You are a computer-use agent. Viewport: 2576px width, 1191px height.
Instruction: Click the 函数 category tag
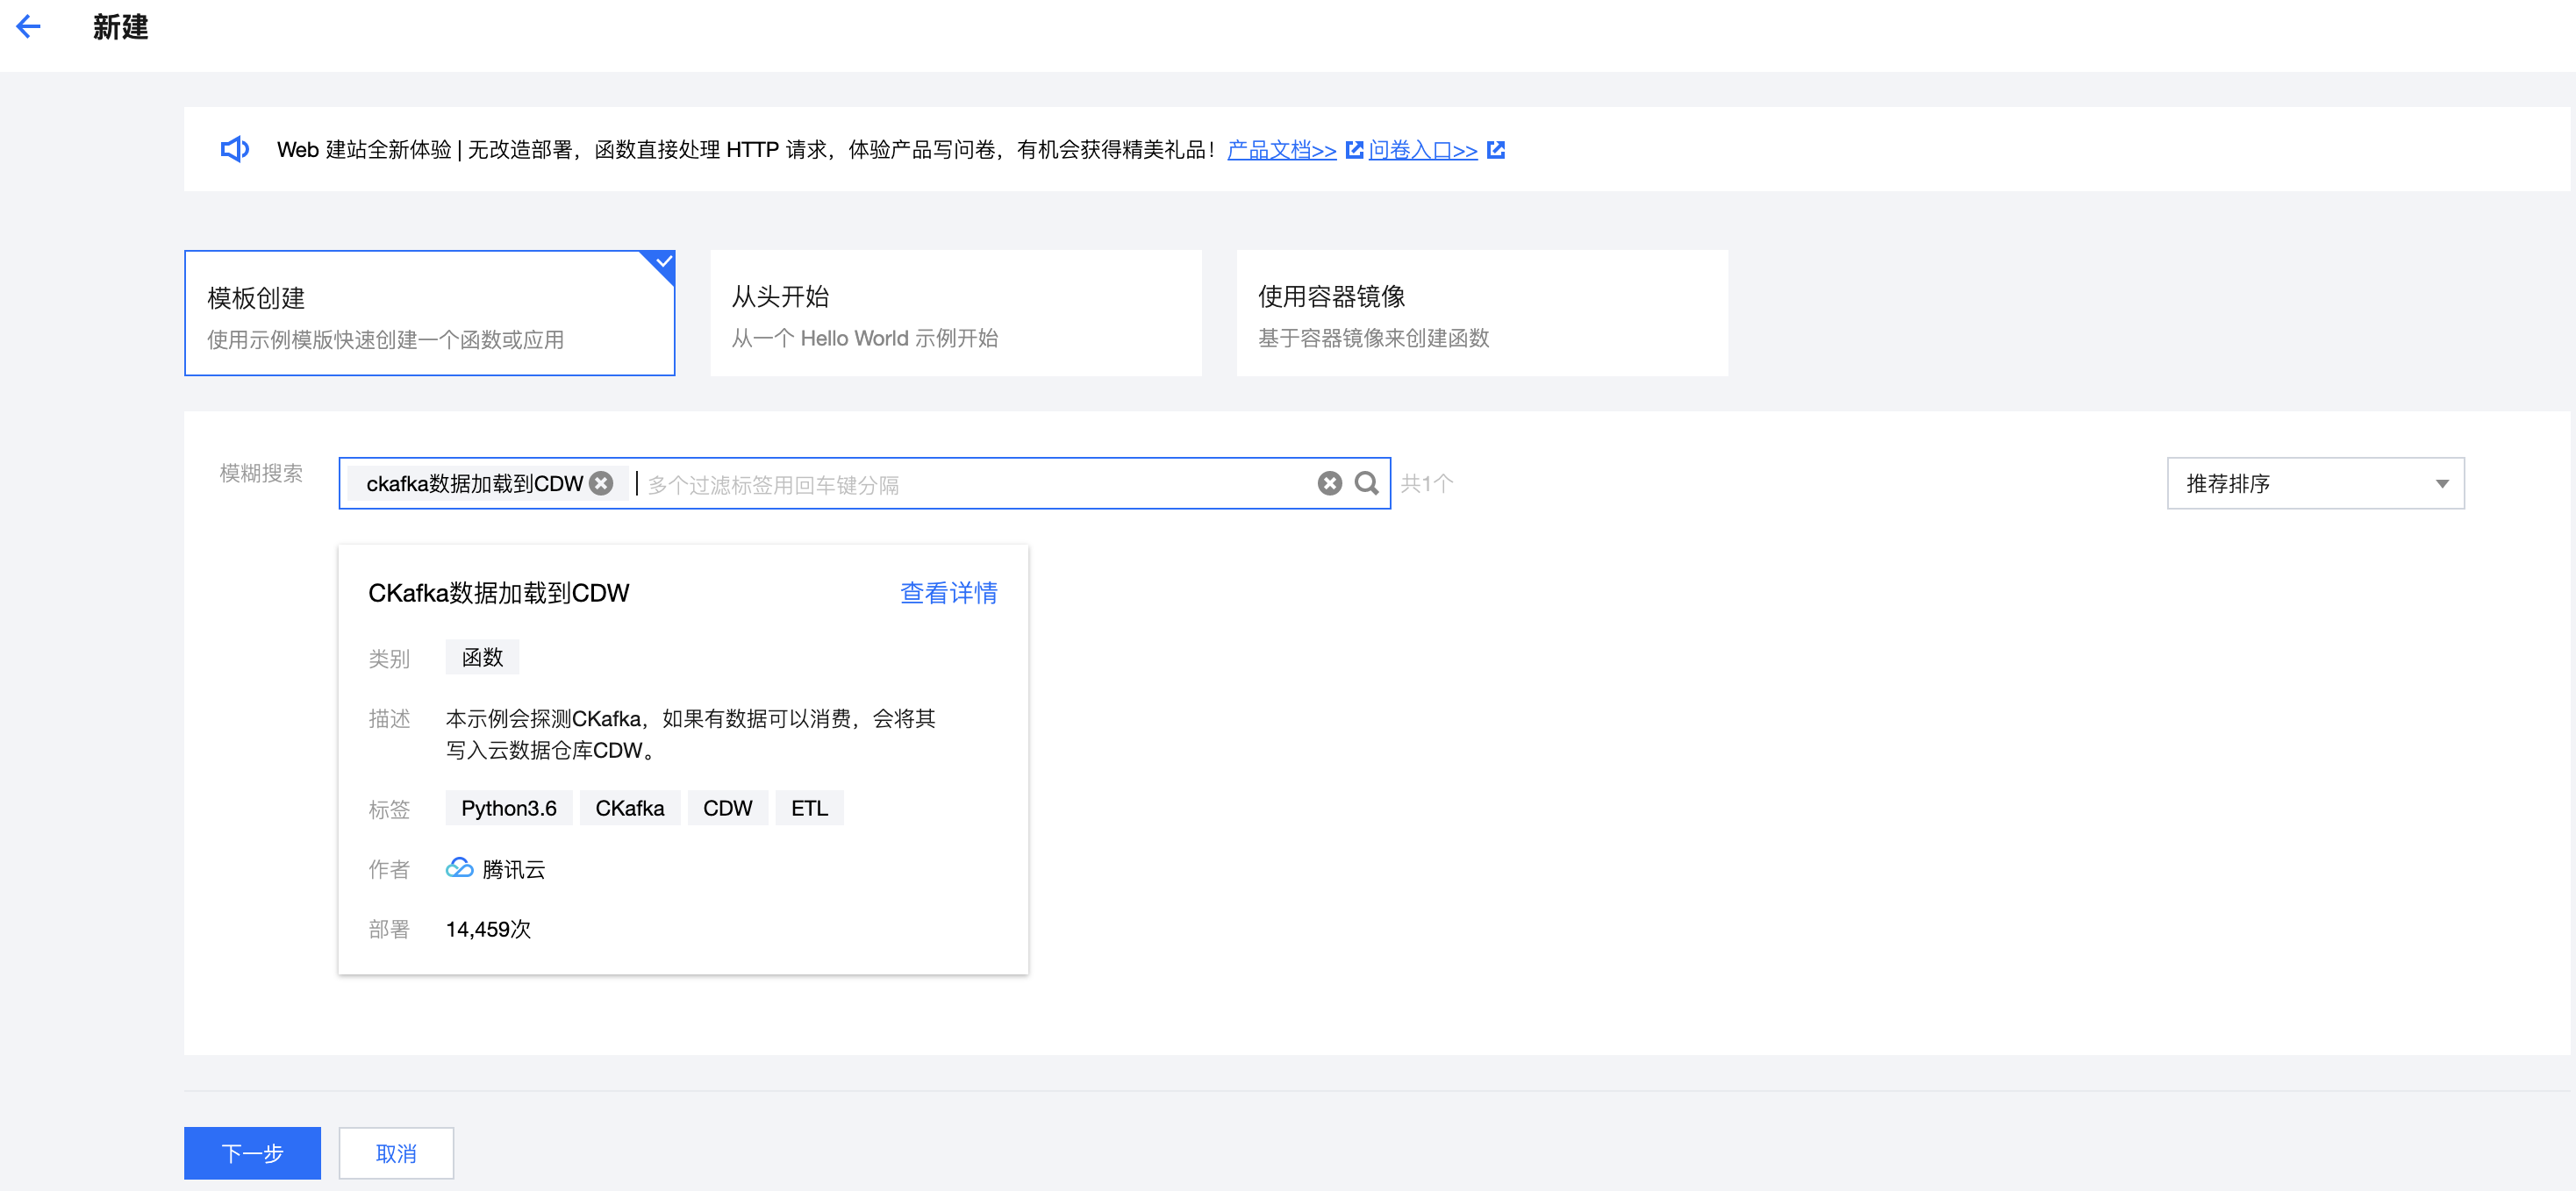(482, 658)
